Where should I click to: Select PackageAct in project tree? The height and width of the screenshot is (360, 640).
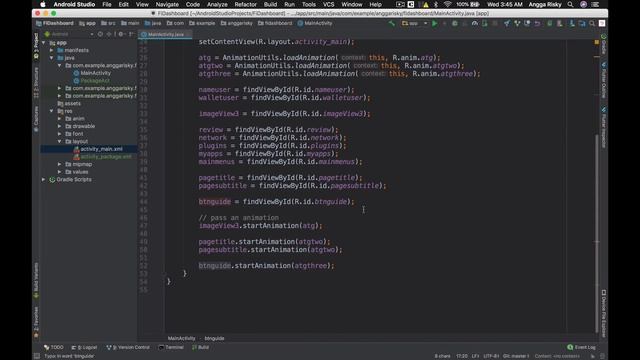tap(95, 81)
